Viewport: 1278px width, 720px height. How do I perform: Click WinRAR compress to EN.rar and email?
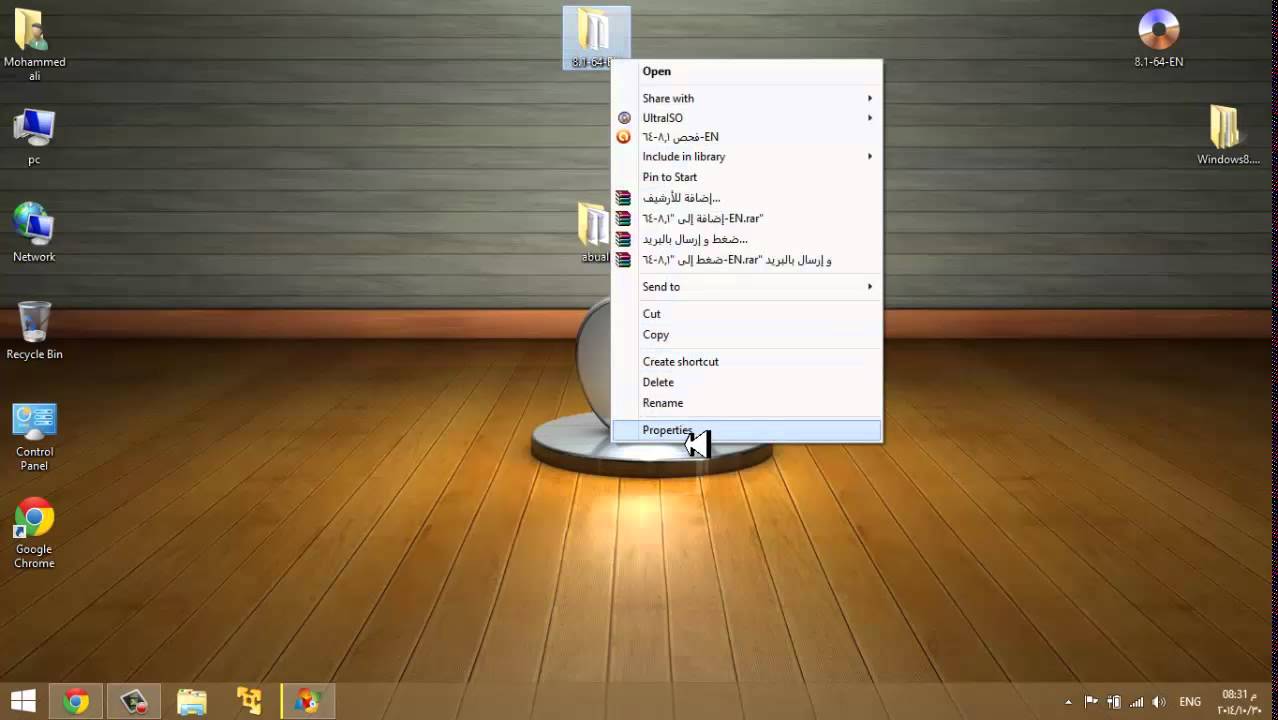747,260
